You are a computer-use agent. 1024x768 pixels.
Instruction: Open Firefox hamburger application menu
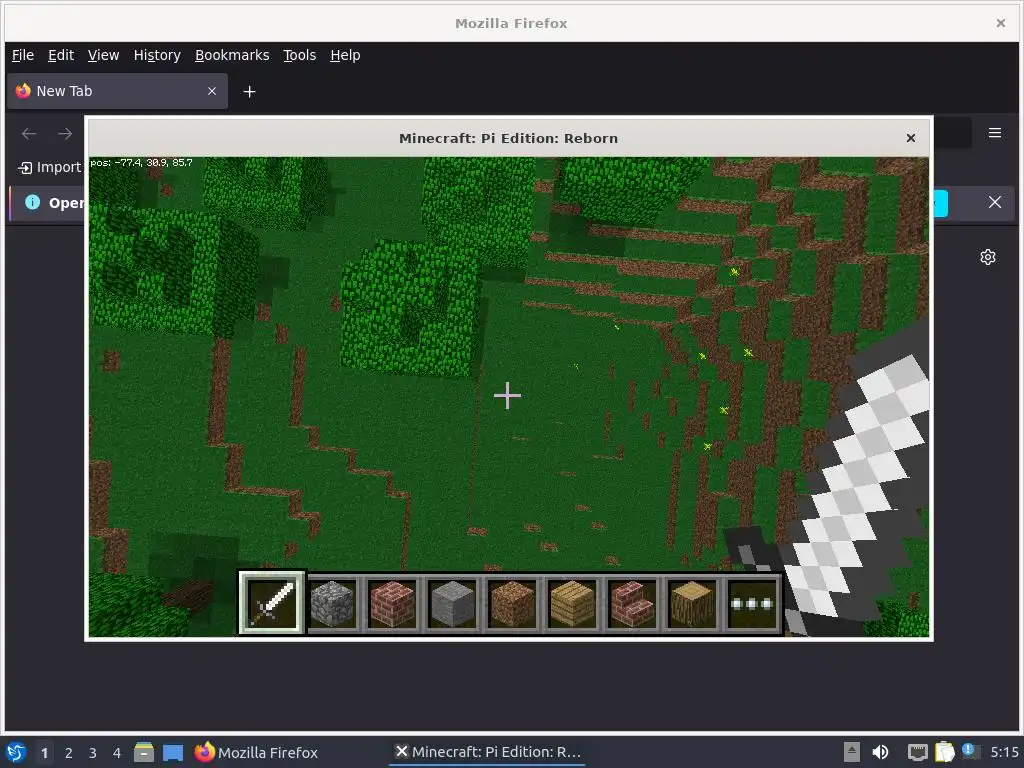pos(995,133)
